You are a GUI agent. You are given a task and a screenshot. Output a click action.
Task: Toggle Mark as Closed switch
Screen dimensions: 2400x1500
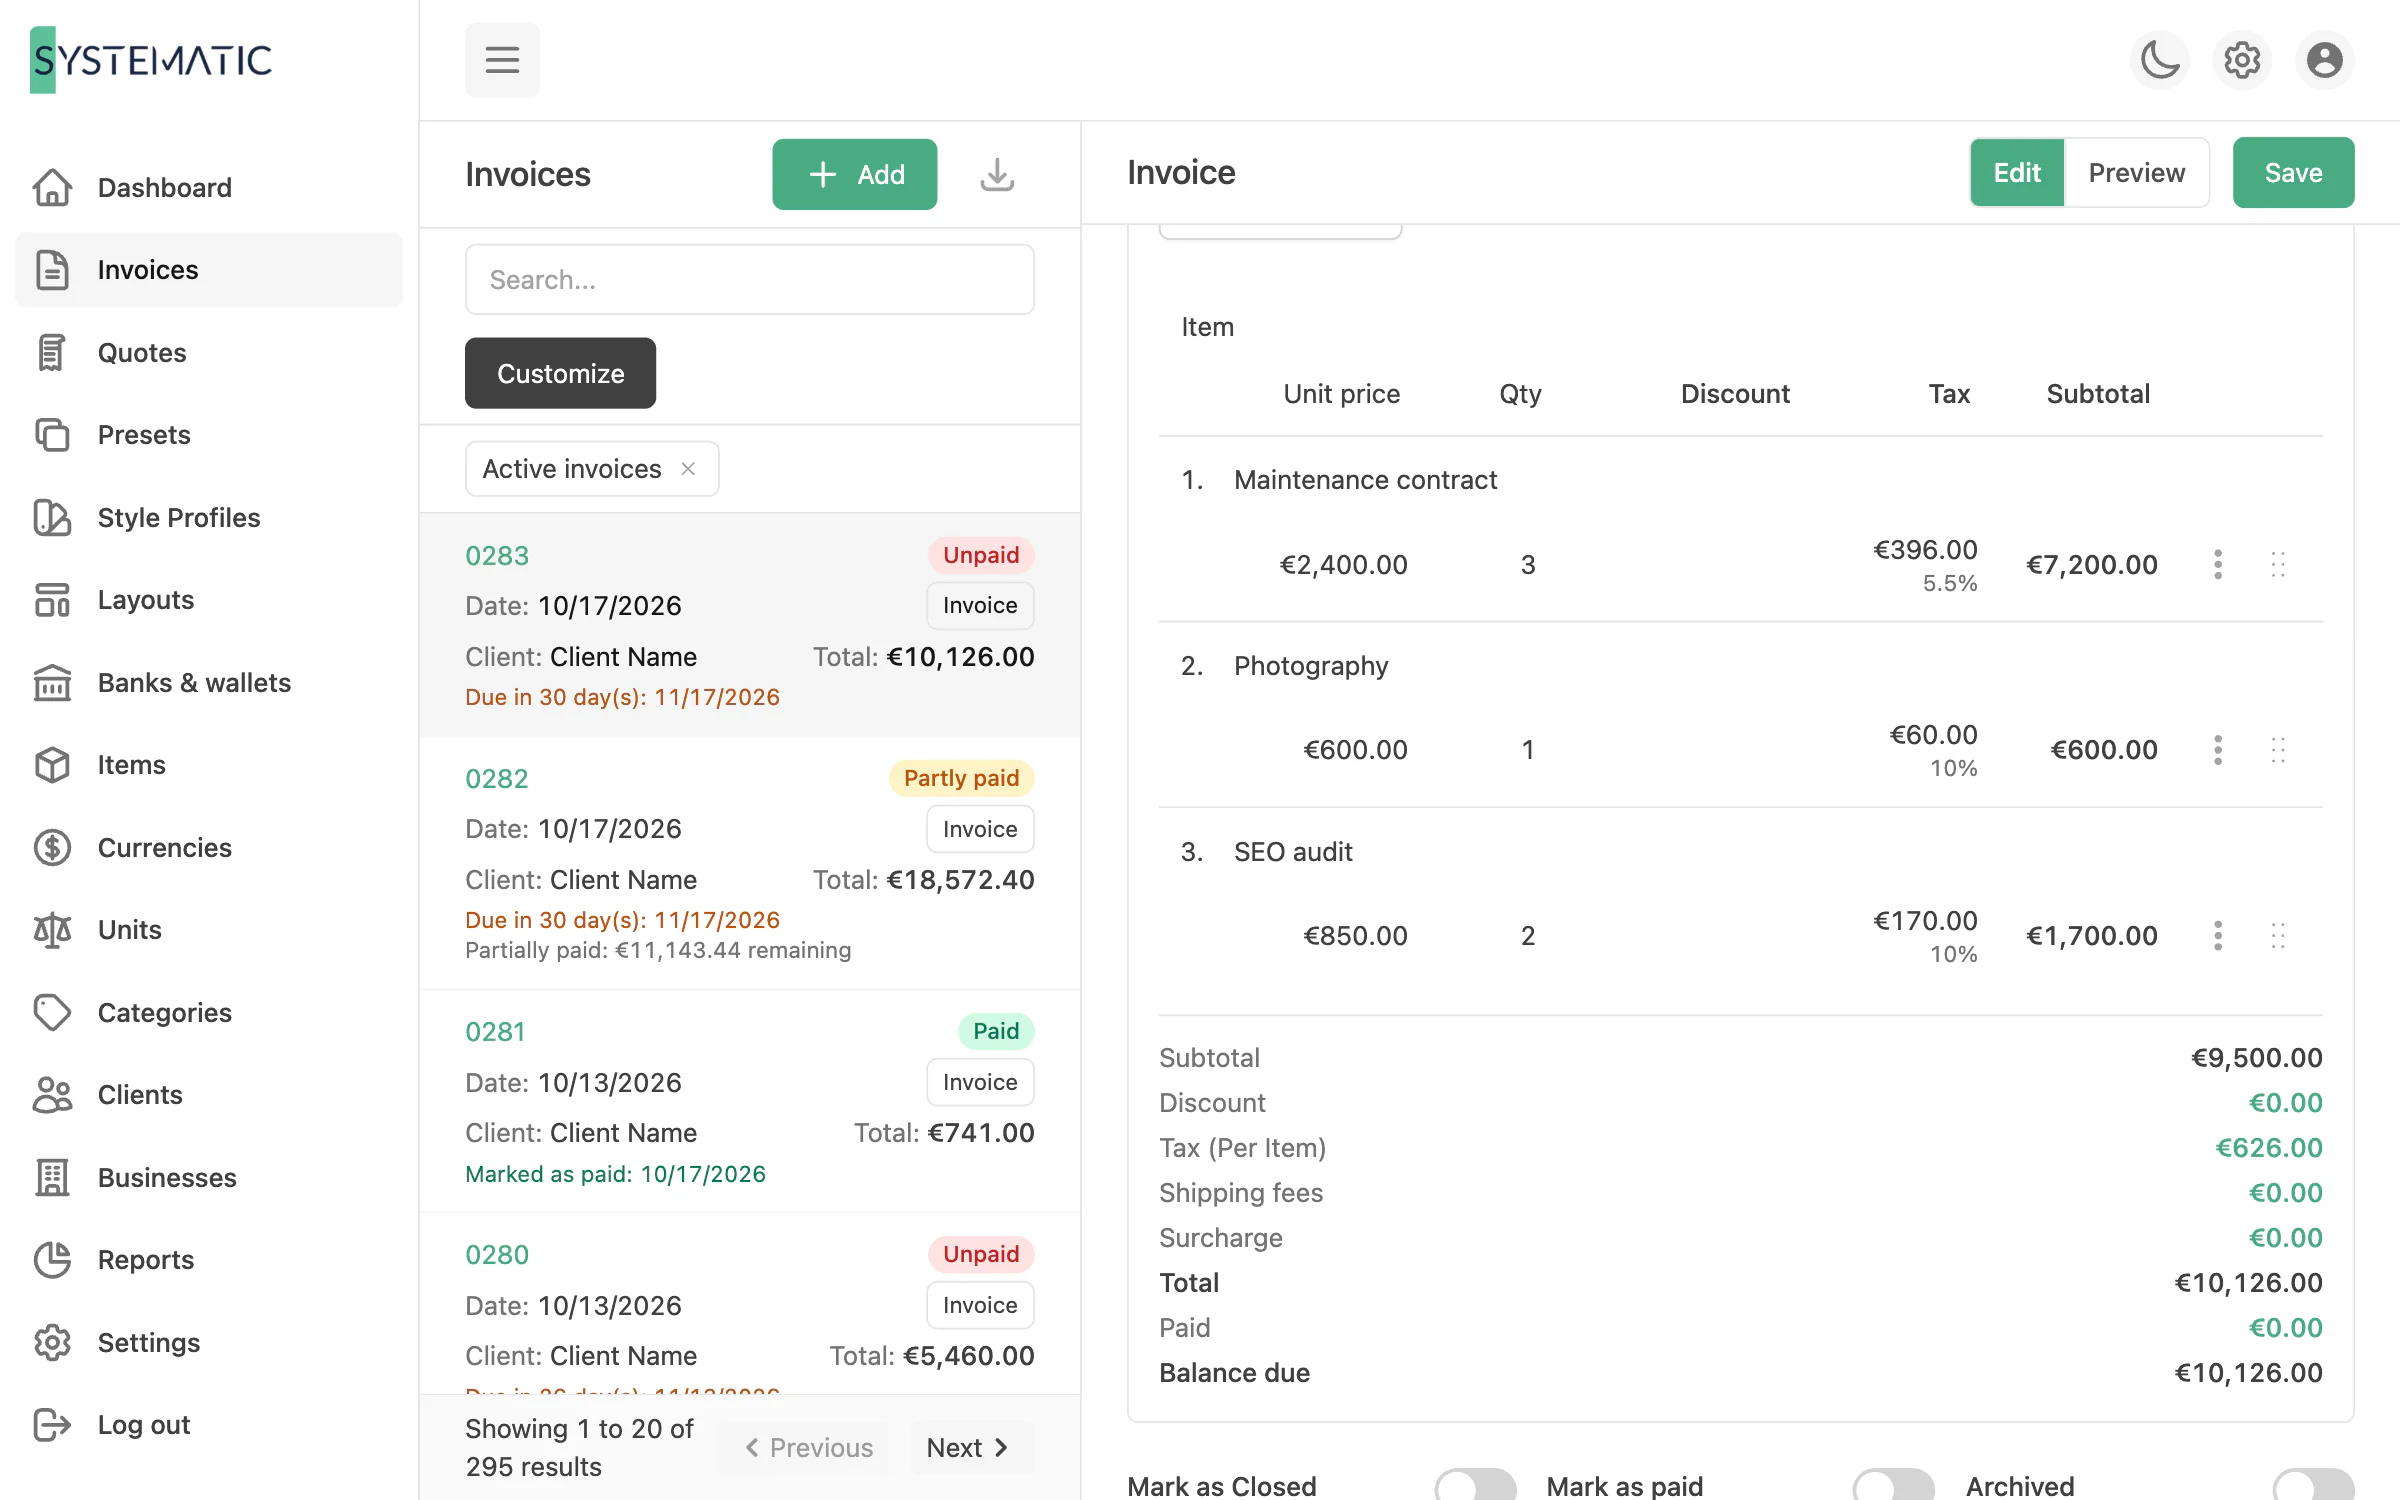click(x=1475, y=1485)
